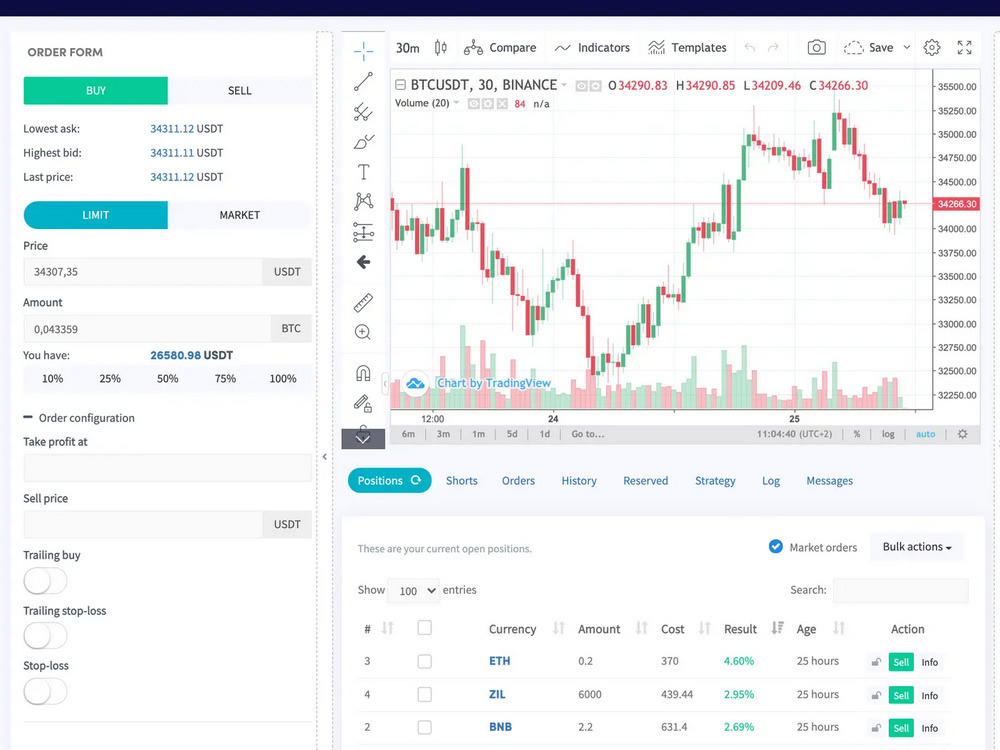Click the back arrow icon in chart toolbar
Image resolution: width=1000 pixels, height=750 pixels.
[364, 262]
